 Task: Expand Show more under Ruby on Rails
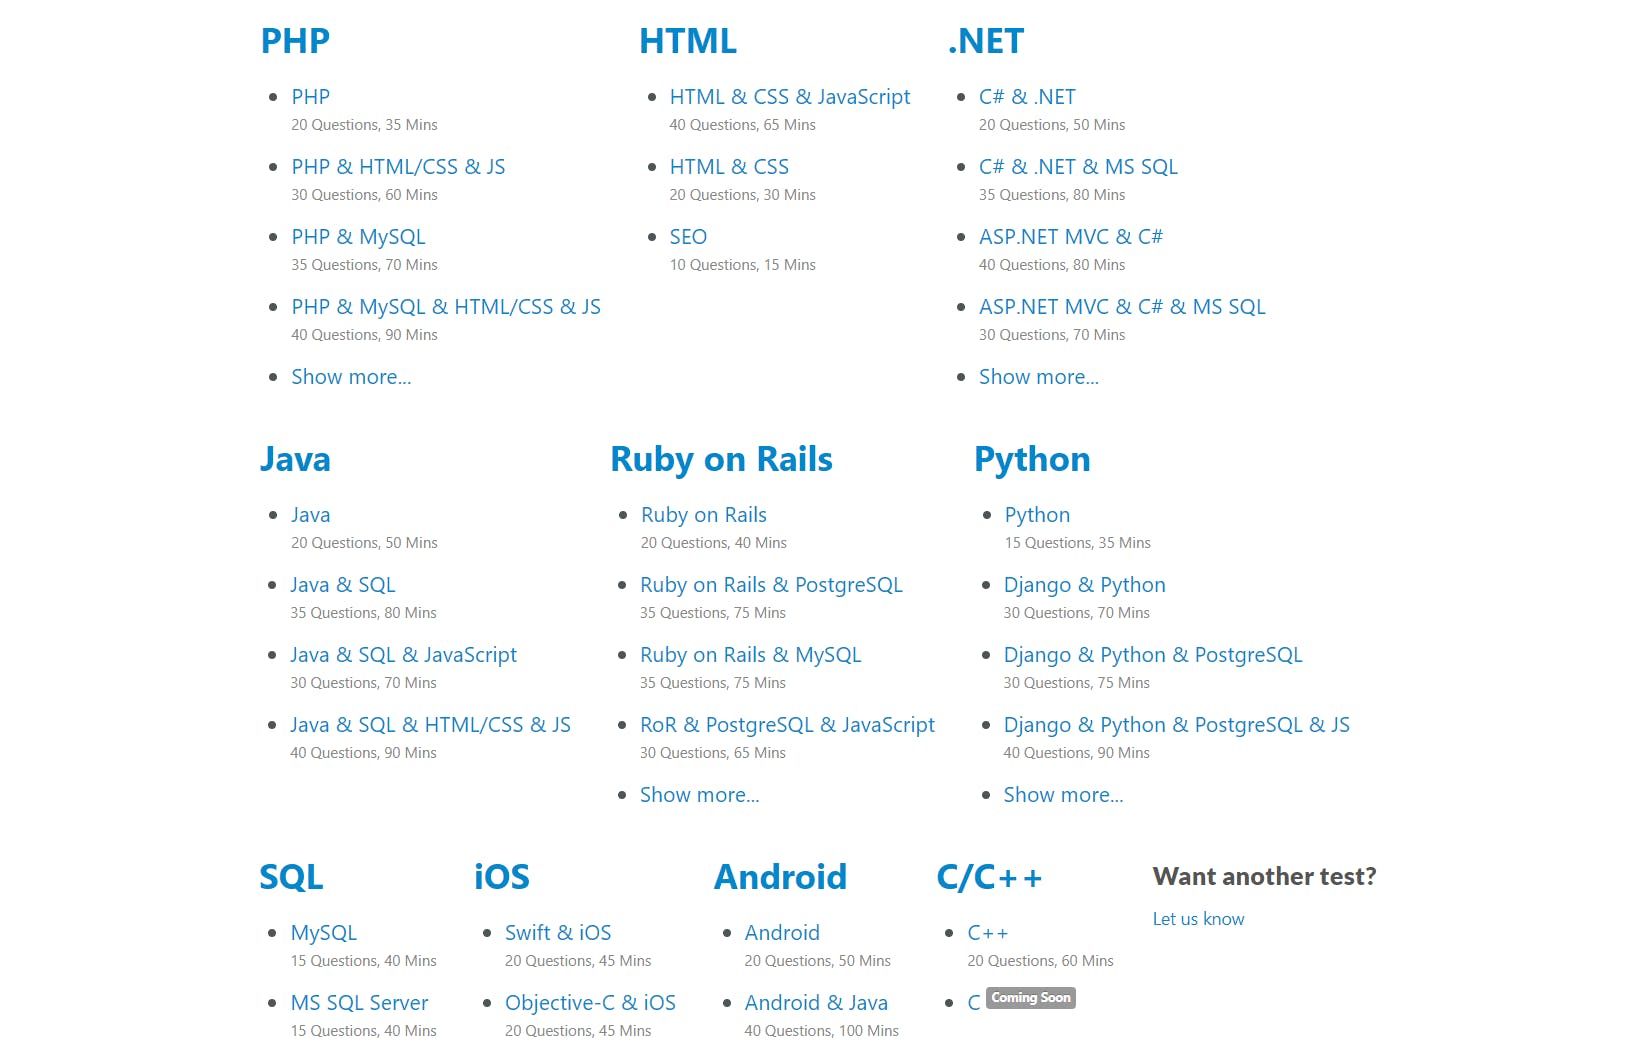click(699, 795)
